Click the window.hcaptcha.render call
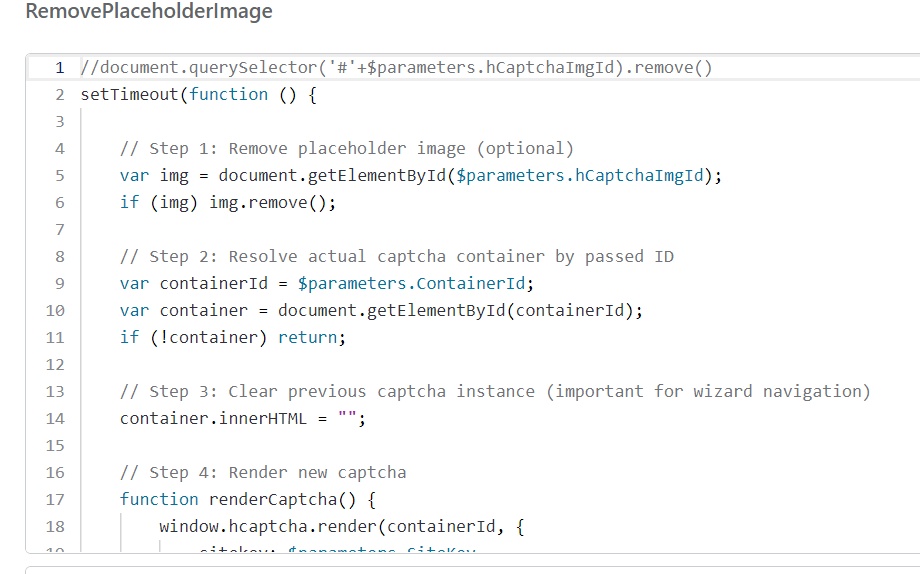 pos(271,527)
